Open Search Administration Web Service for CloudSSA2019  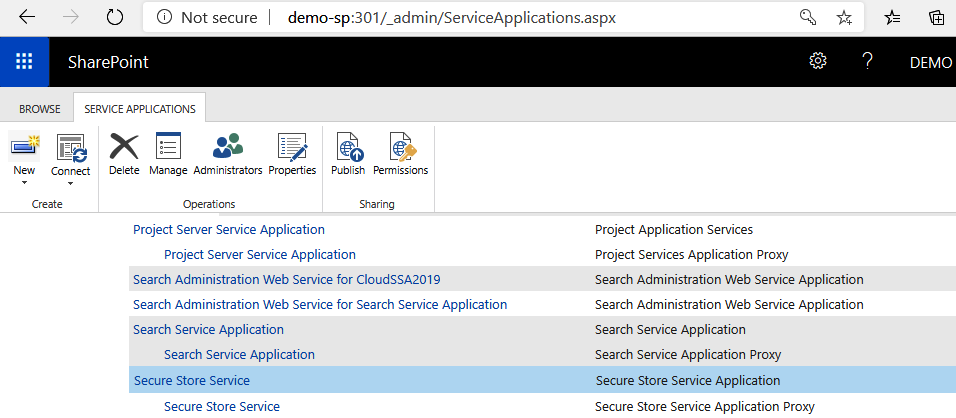pyautogui.click(x=287, y=280)
